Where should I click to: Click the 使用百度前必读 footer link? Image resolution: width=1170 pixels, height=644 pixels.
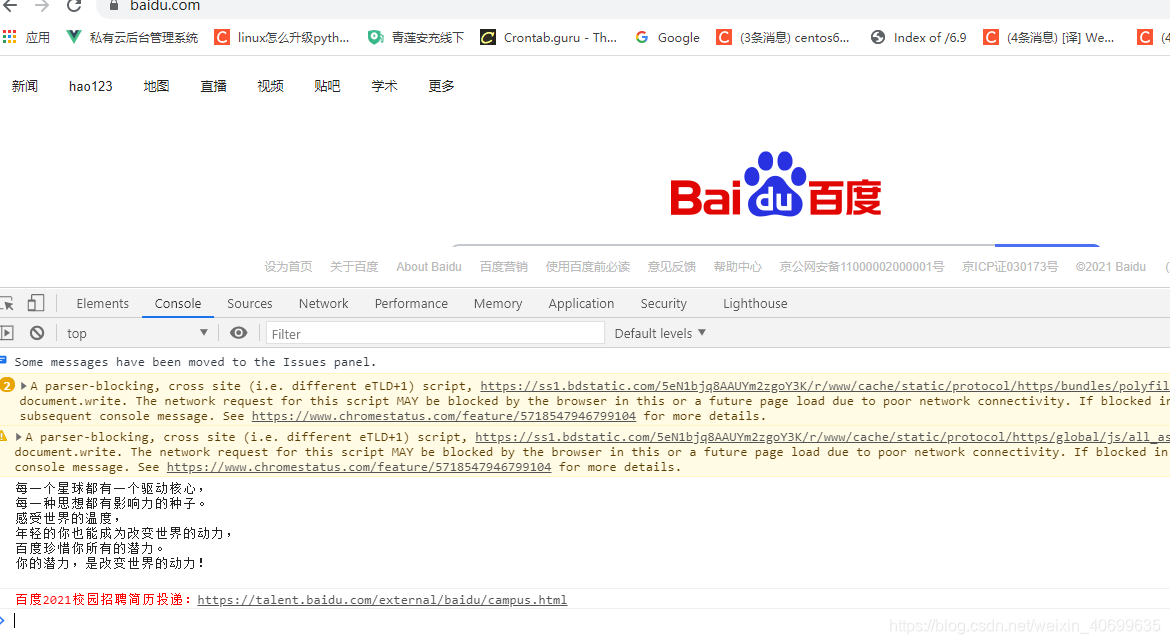(x=588, y=267)
